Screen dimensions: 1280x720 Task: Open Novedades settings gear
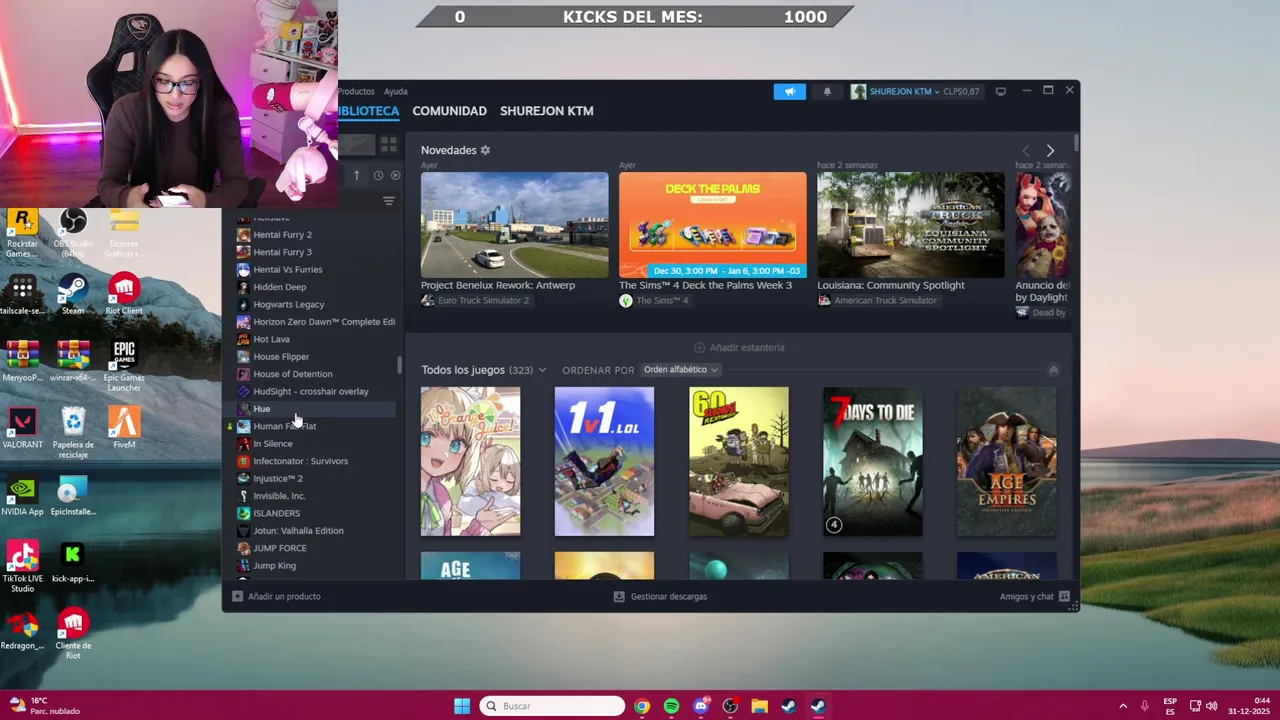click(x=485, y=150)
